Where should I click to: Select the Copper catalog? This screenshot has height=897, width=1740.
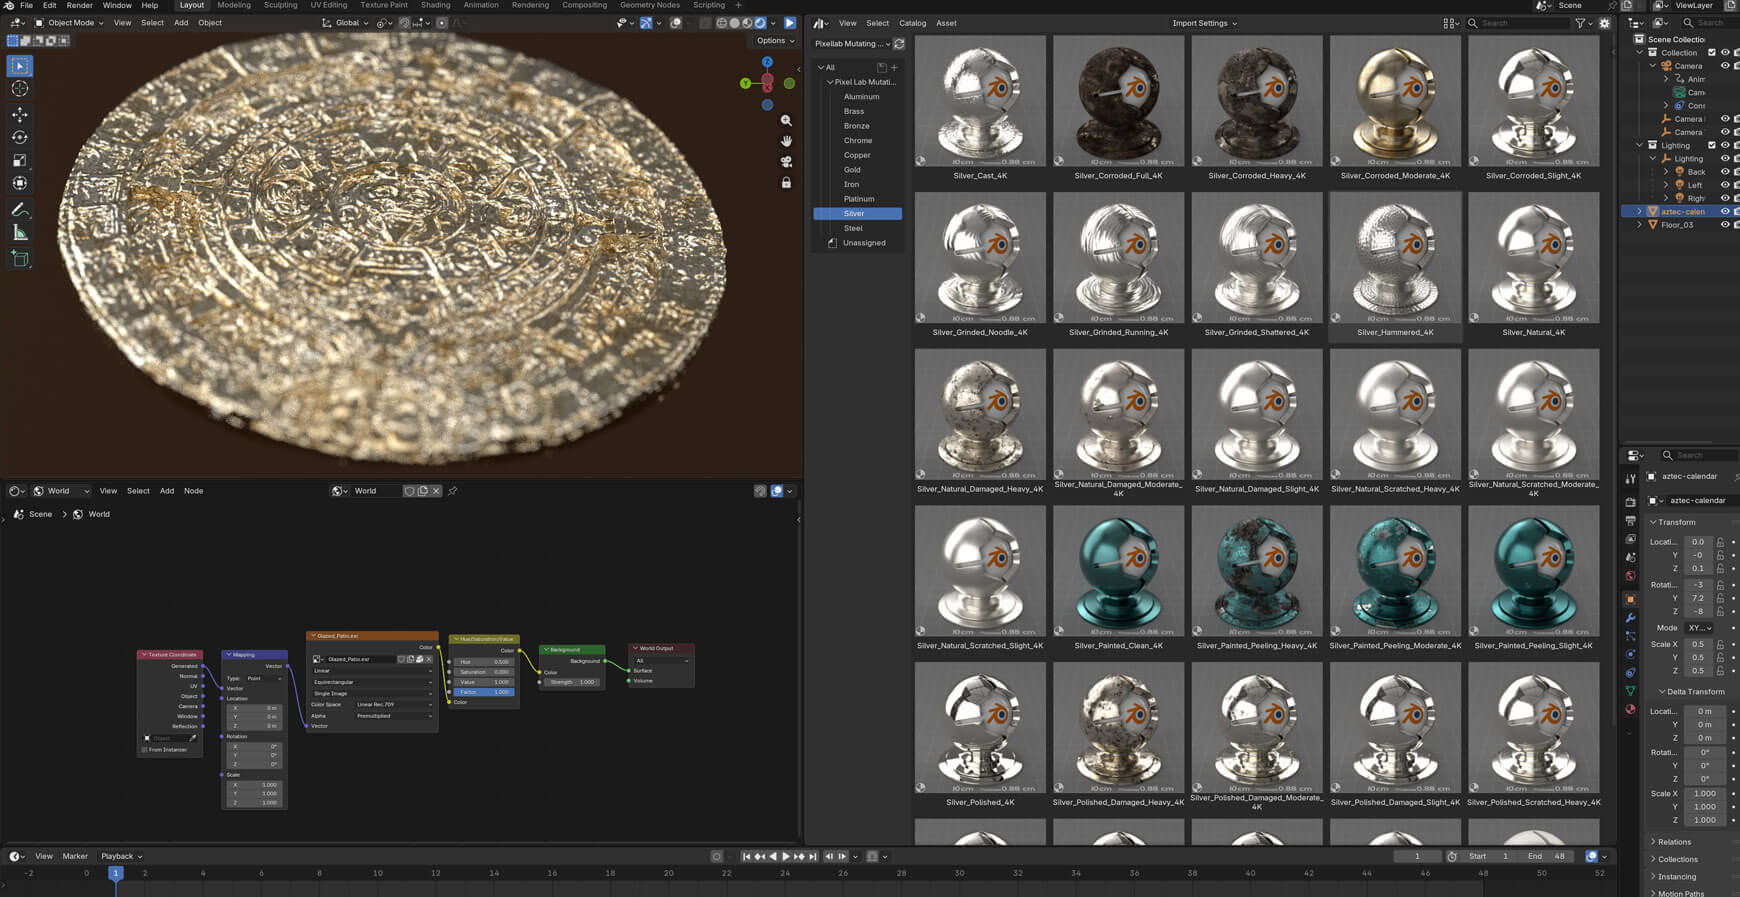pyautogui.click(x=857, y=155)
